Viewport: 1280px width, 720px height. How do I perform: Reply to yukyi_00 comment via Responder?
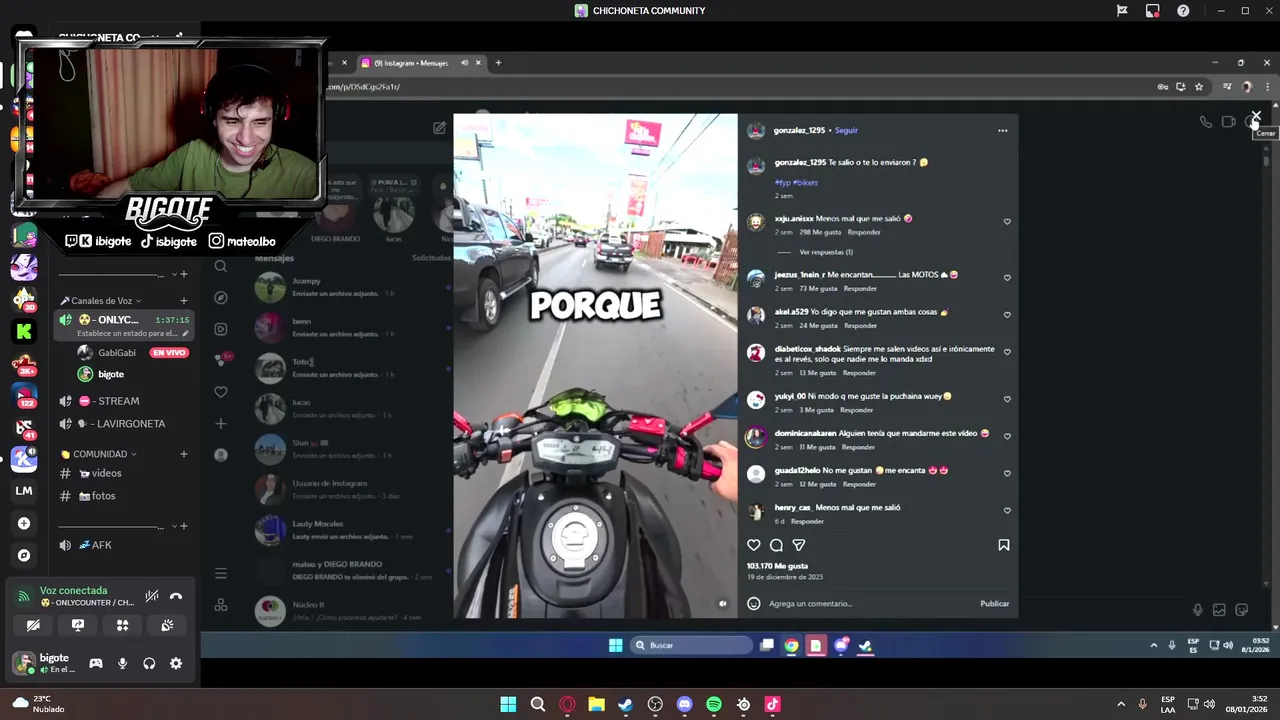[x=856, y=410]
